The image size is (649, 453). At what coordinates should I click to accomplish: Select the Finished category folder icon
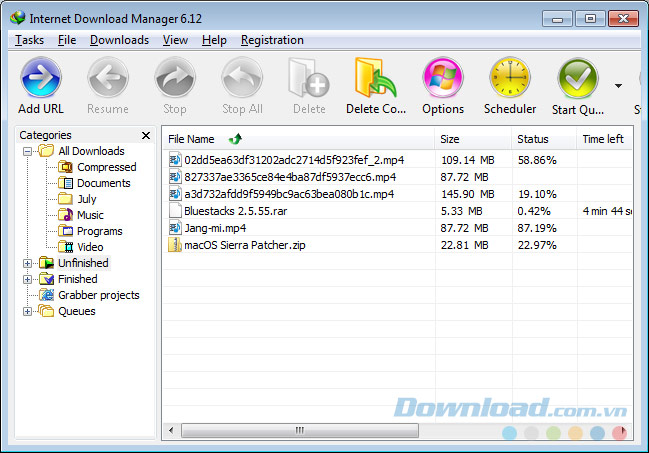[46, 279]
